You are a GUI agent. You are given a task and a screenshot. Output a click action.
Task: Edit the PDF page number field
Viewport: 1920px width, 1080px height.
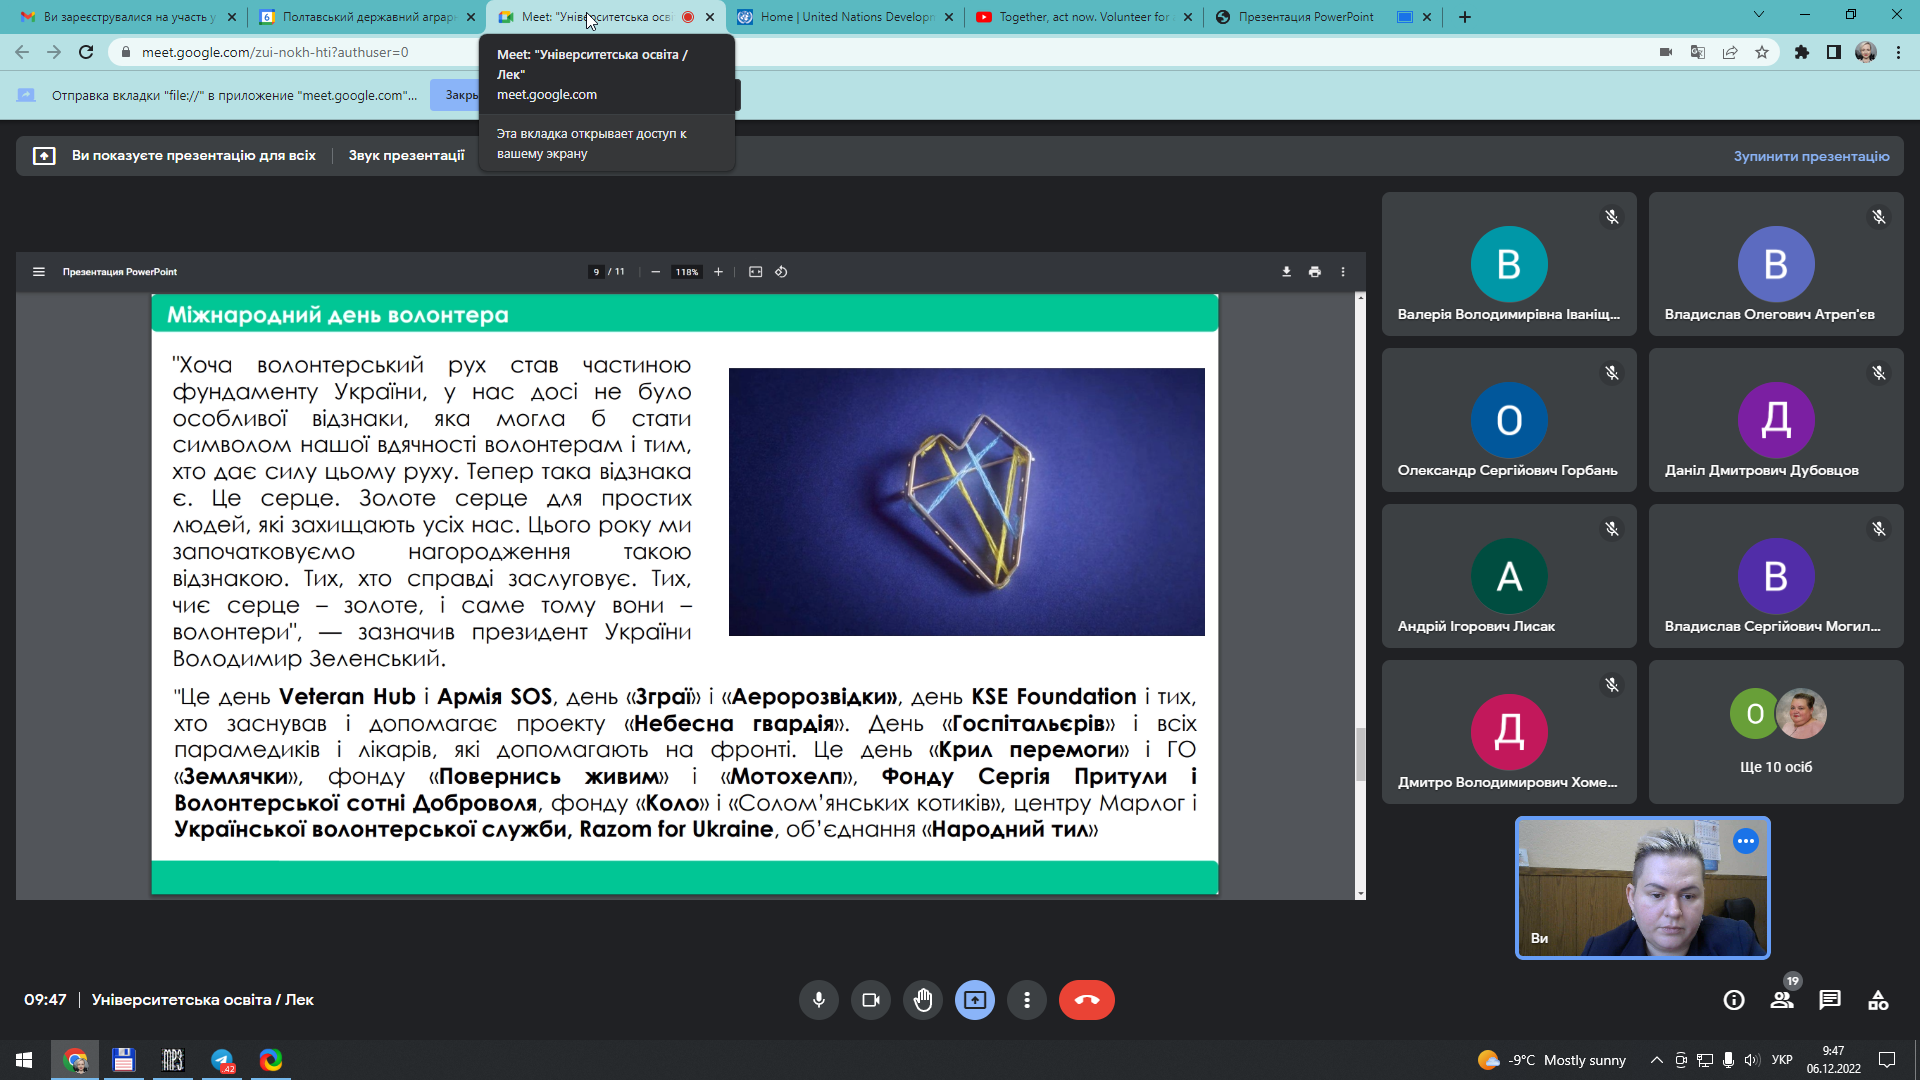click(596, 272)
